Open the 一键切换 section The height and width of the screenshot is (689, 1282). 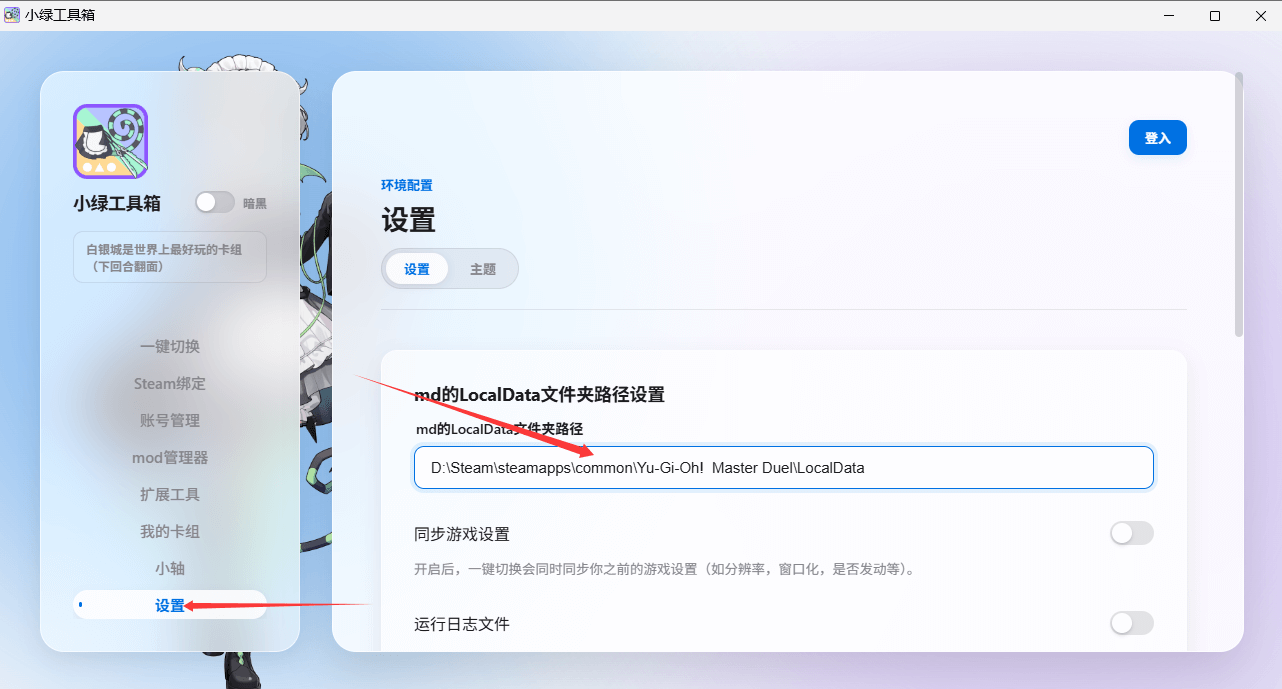click(x=169, y=346)
